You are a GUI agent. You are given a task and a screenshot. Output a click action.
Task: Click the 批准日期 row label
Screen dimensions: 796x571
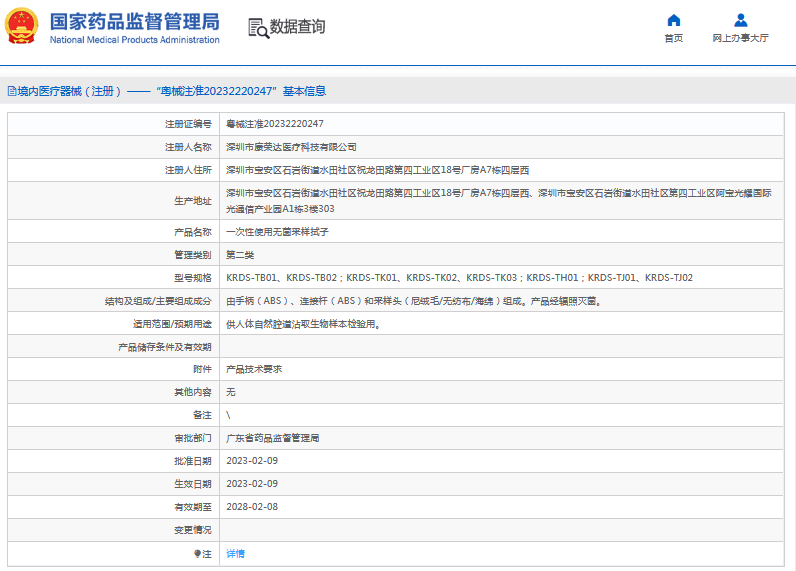193,461
